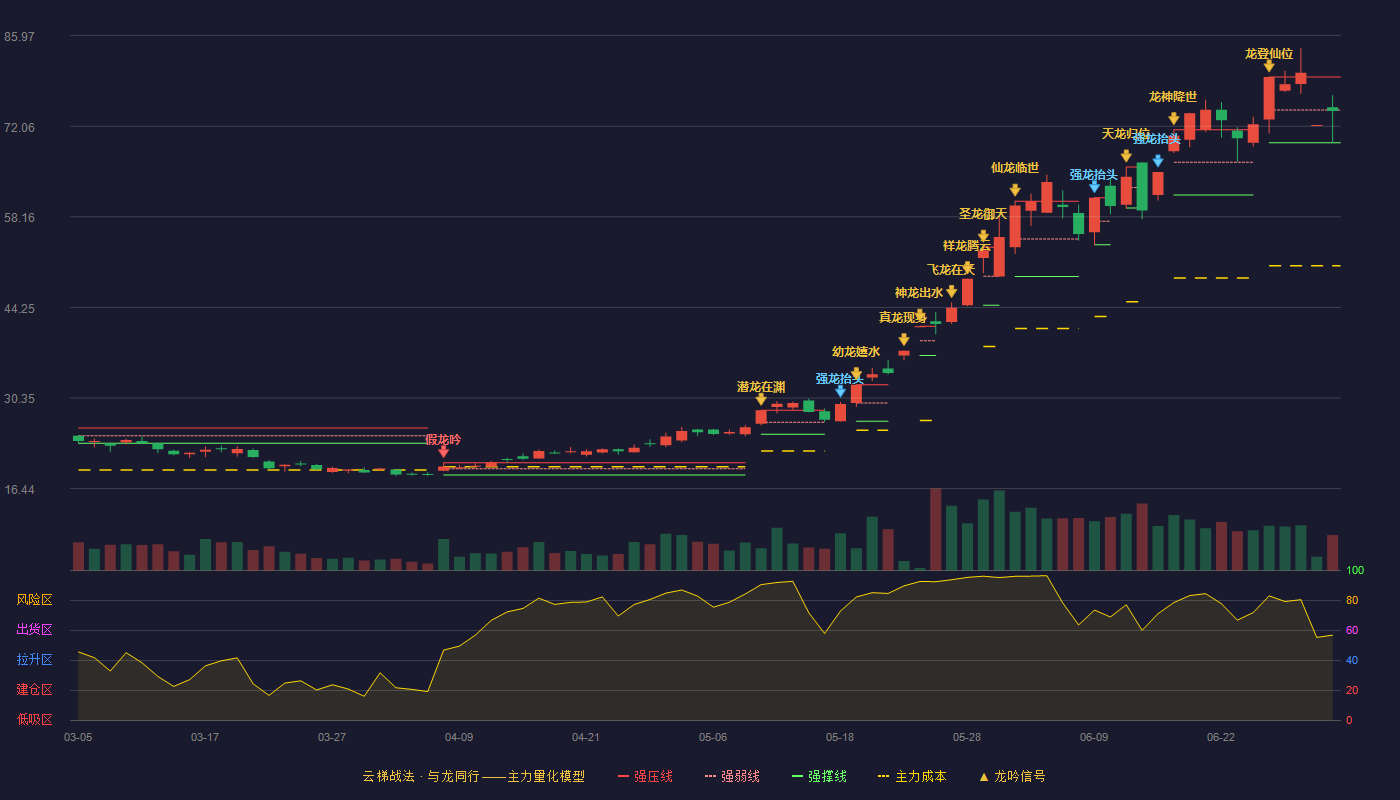Image resolution: width=1400 pixels, height=800 pixels.
Task: Click the yellow arrow under 潜龙在渊
Action: tap(761, 399)
